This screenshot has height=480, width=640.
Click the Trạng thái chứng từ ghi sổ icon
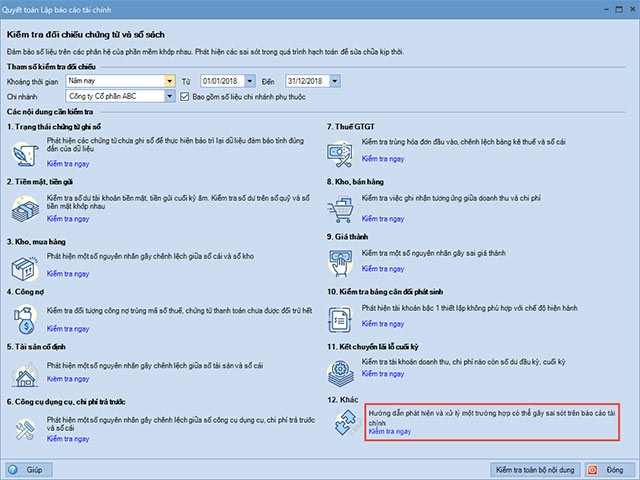click(24, 154)
